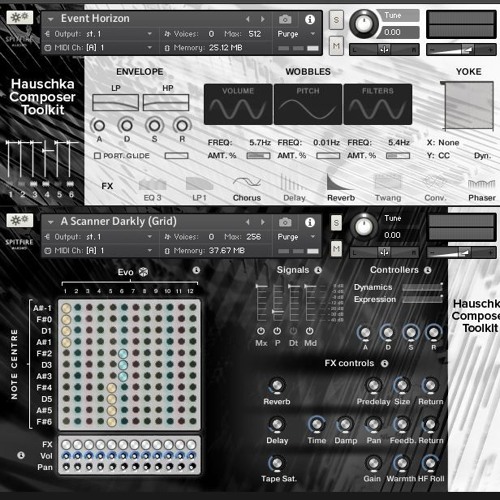Select the Reverb effect icon in FX row
Viewport: 500px width, 500px height.
[x=341, y=182]
